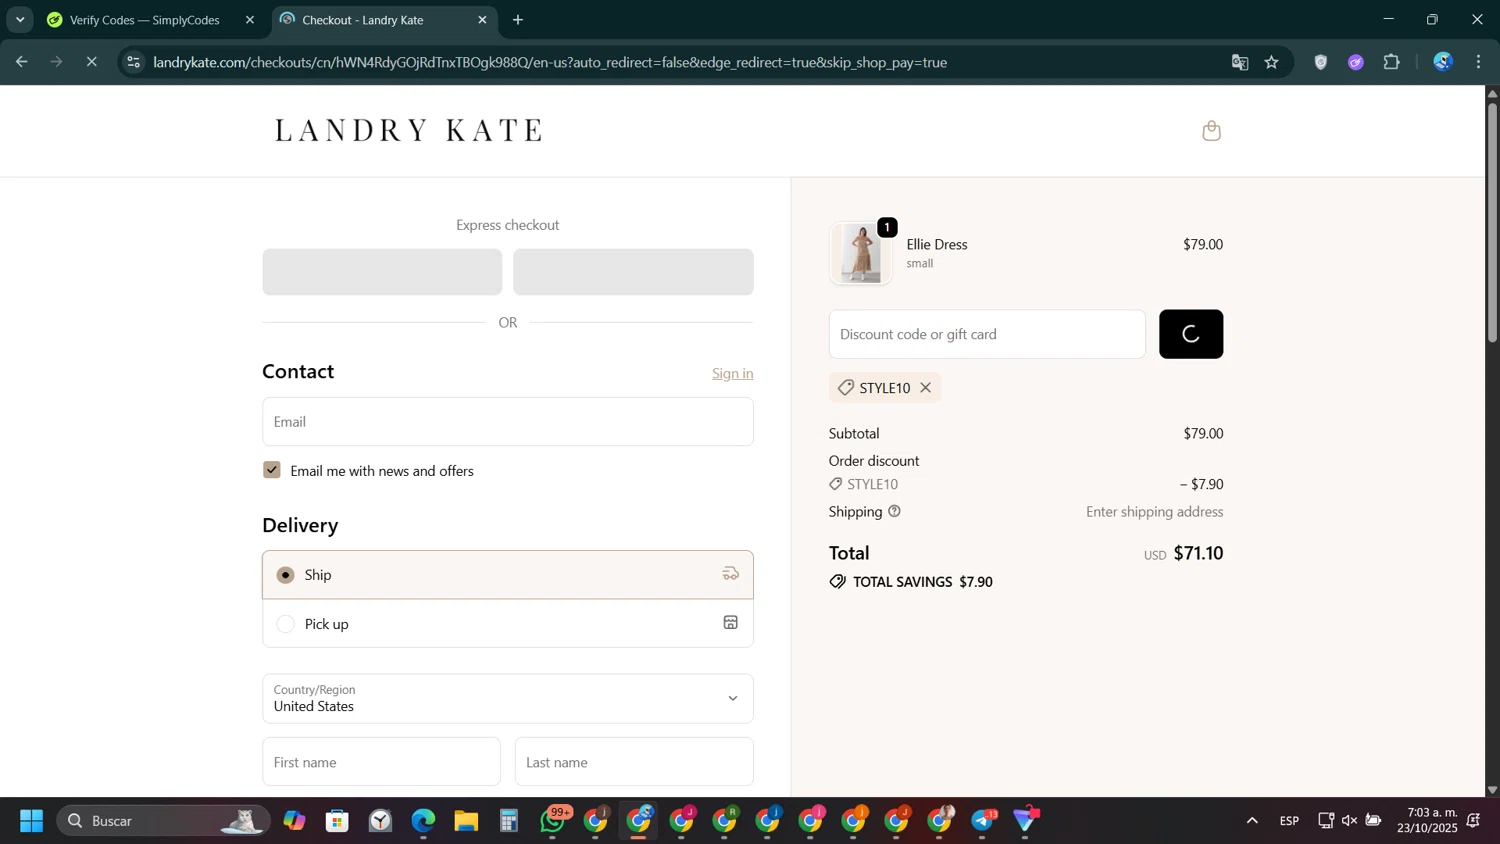
Task: Focus the Email input field
Action: pyautogui.click(x=508, y=422)
